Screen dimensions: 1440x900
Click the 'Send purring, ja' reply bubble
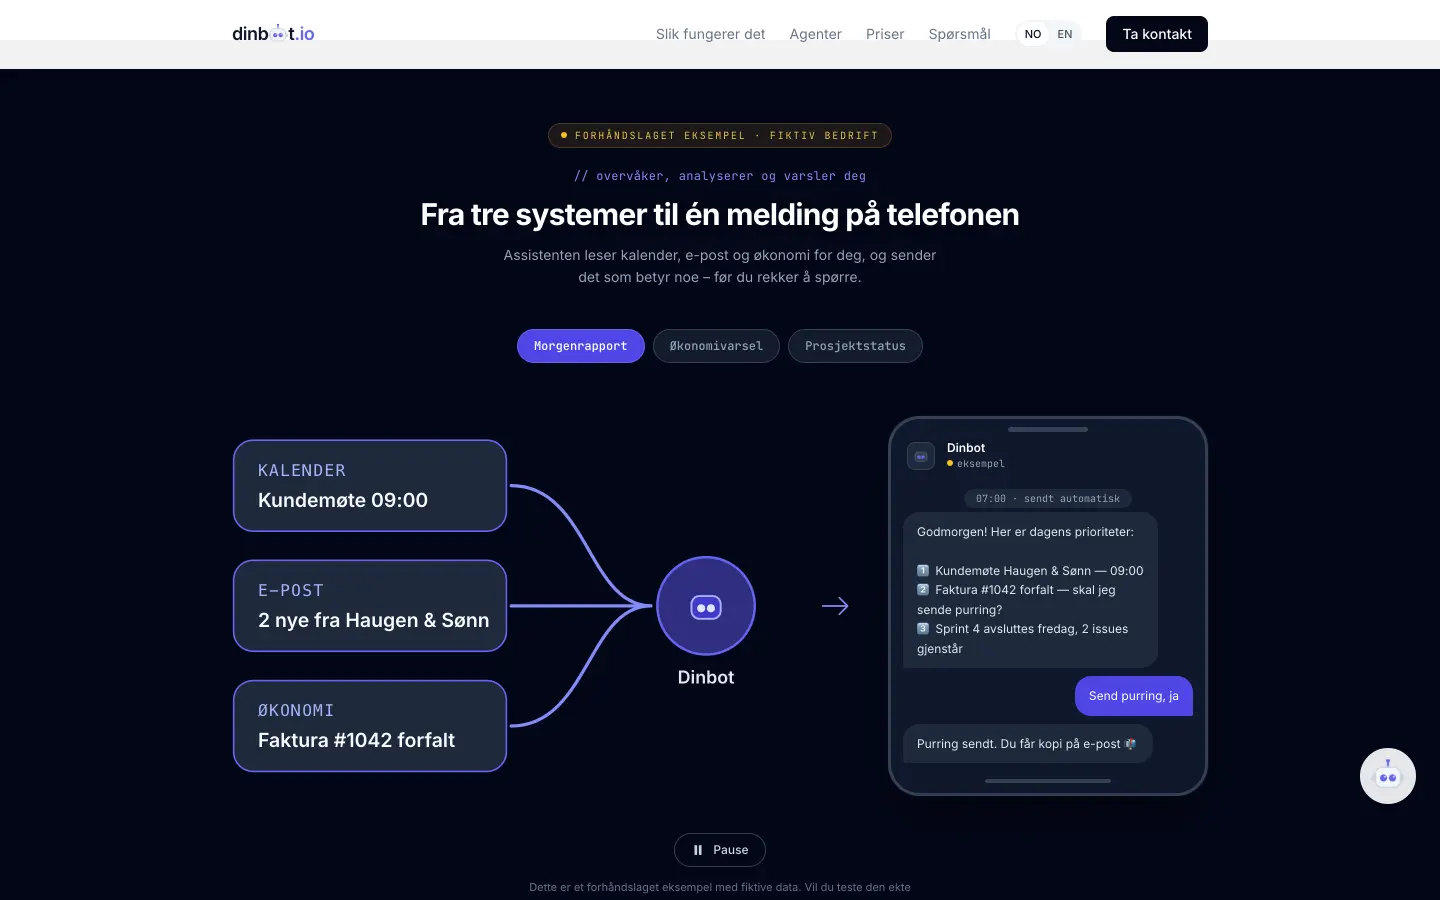pos(1134,696)
